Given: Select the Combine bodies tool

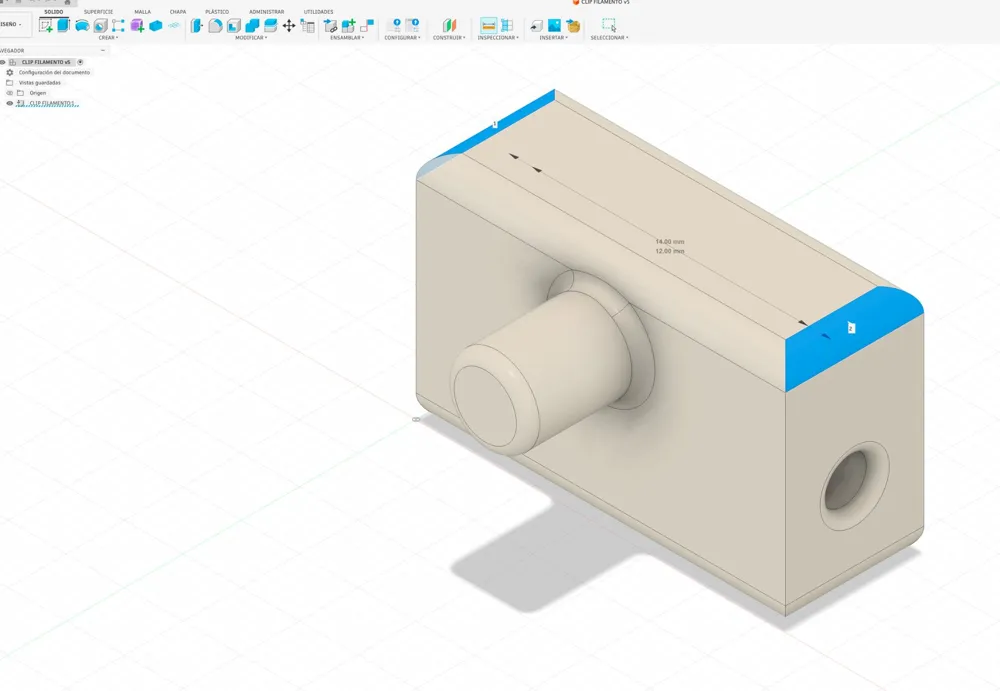Looking at the screenshot, I should coord(252,26).
